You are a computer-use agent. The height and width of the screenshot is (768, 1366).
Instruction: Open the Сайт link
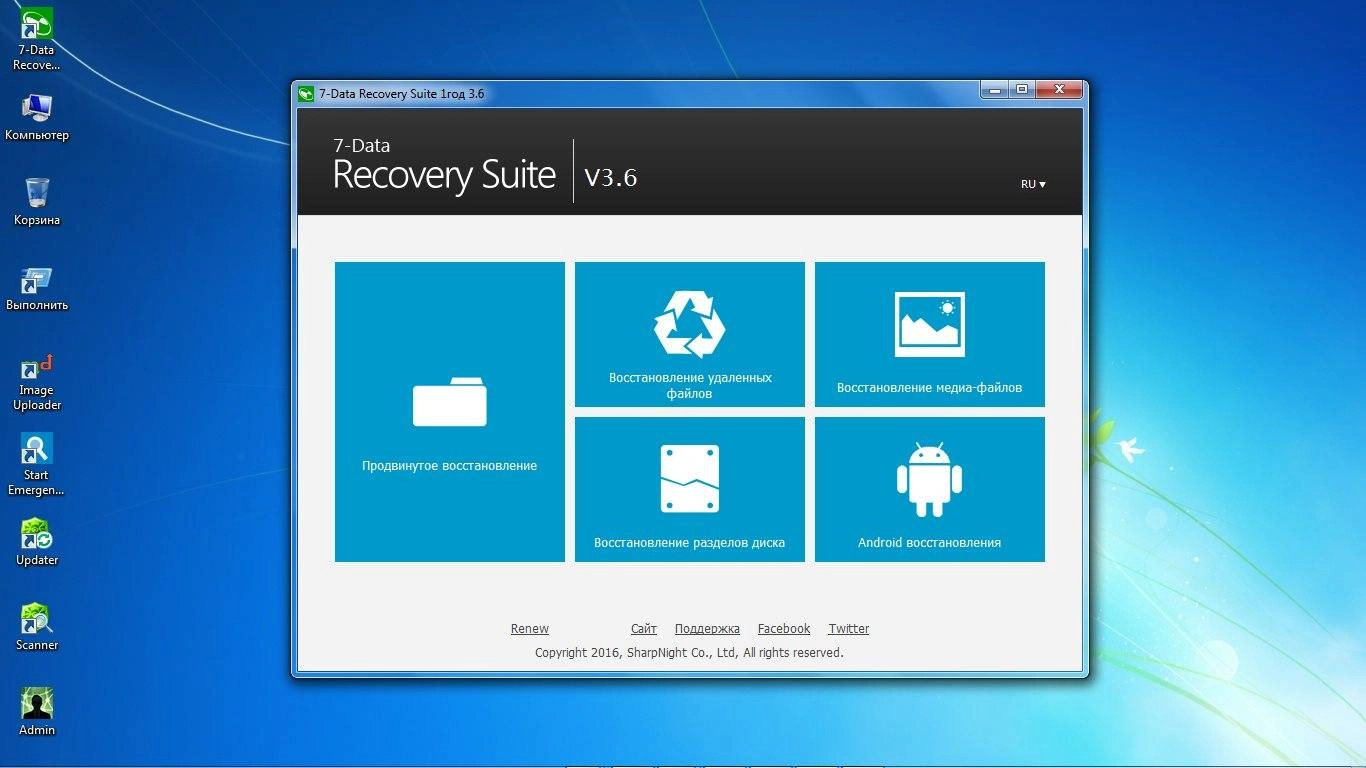[x=644, y=629]
